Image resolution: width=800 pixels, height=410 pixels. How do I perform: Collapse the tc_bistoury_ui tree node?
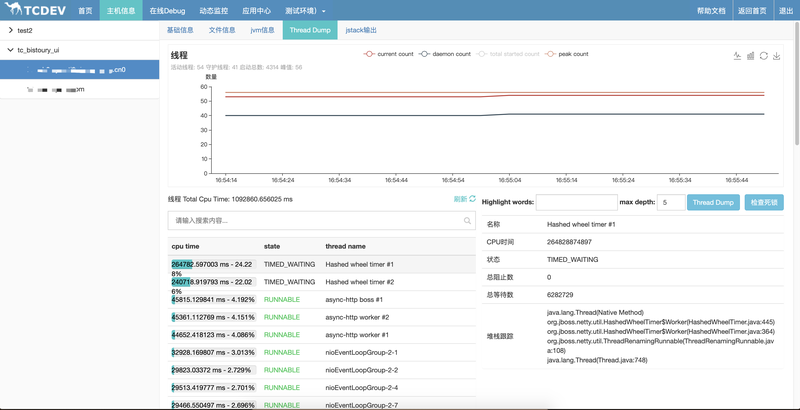[10, 49]
